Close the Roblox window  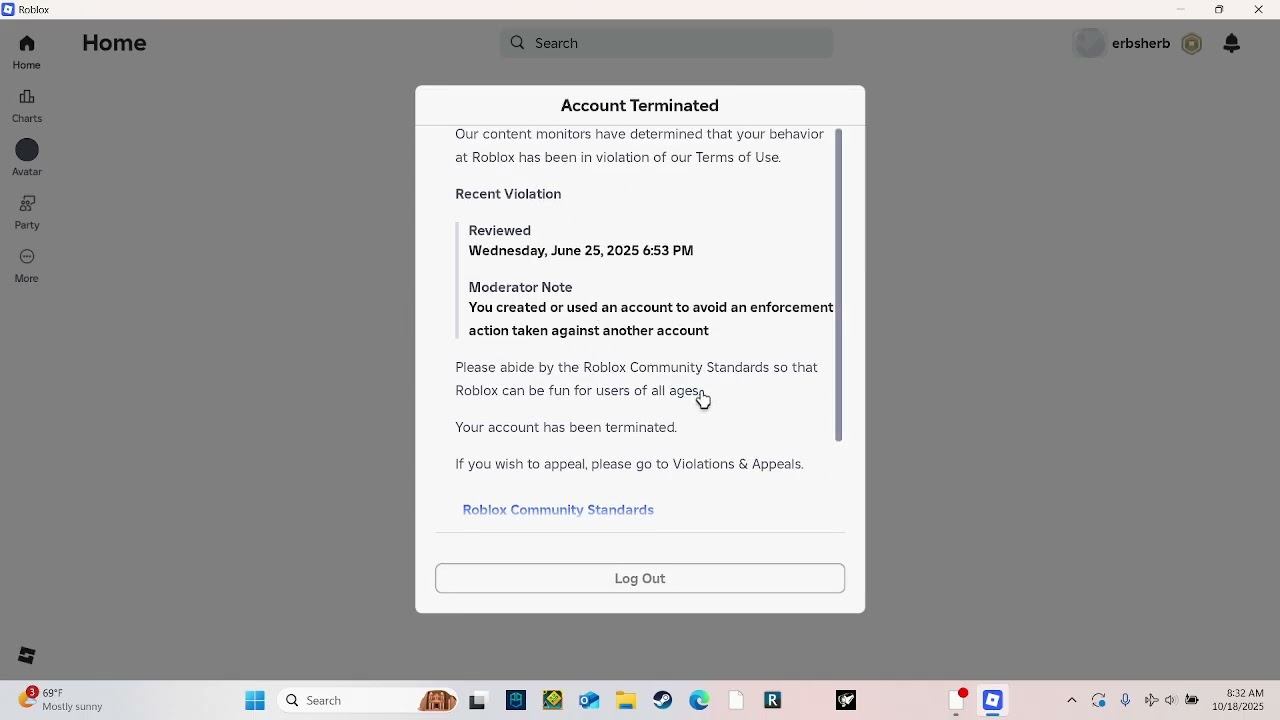coord(1258,9)
